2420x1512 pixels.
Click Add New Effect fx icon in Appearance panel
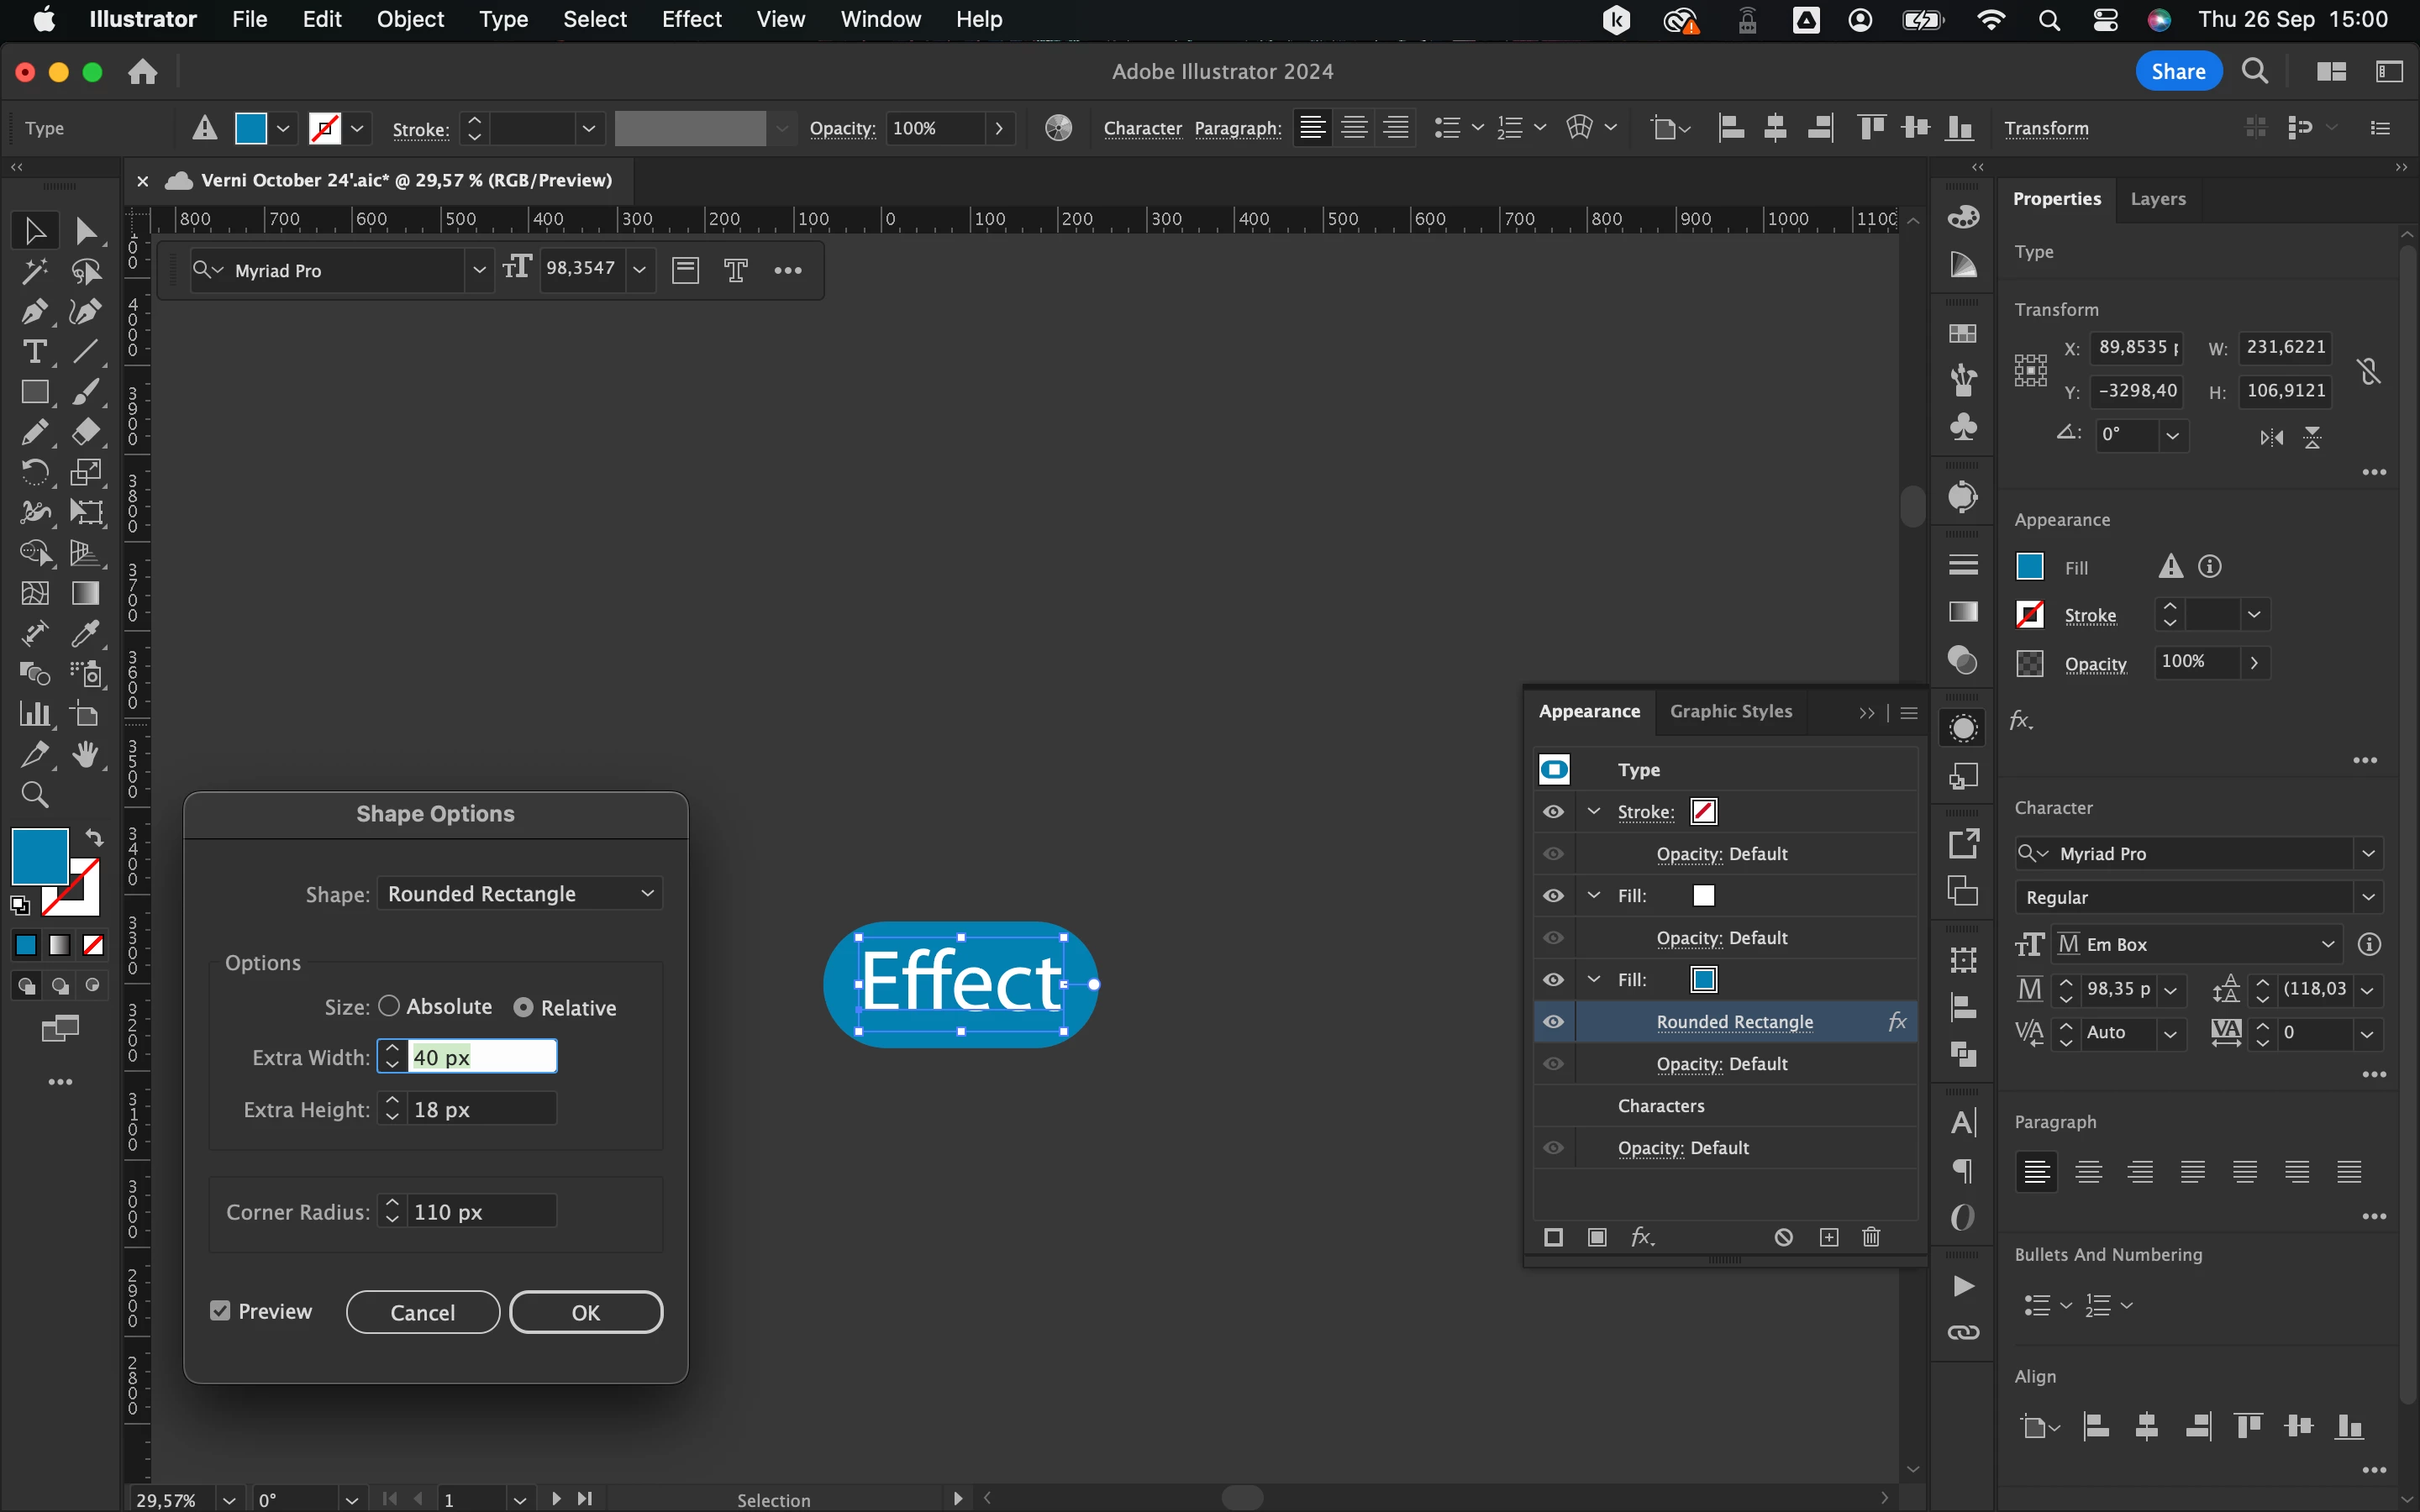(x=1642, y=1238)
